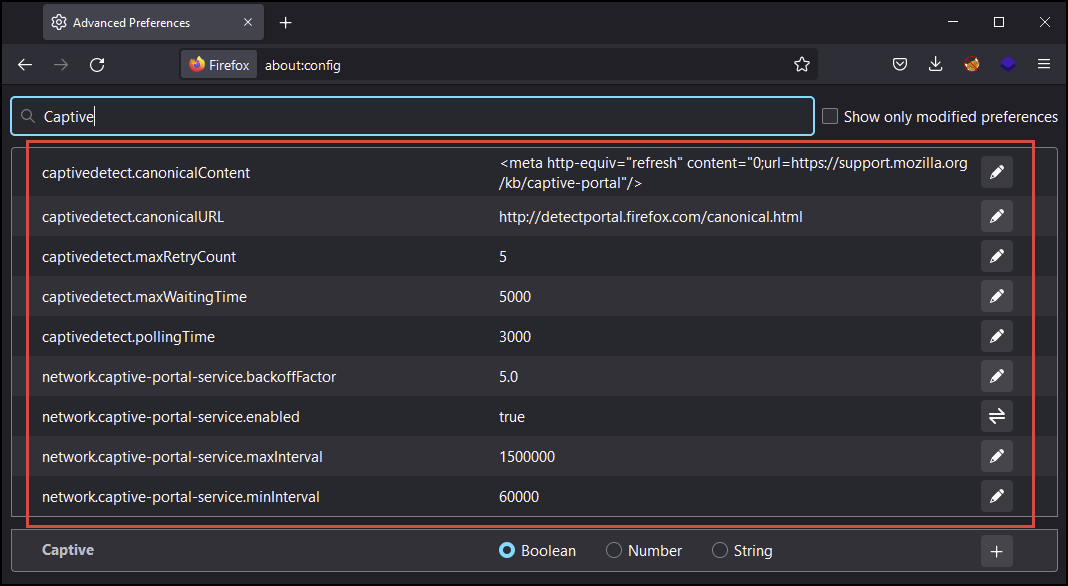Click the about:config address bar
The height and width of the screenshot is (586, 1068).
[498, 65]
